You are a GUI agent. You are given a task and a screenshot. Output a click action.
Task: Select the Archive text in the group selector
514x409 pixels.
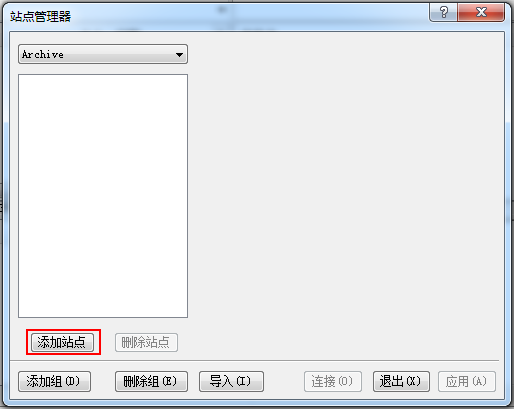[43, 54]
